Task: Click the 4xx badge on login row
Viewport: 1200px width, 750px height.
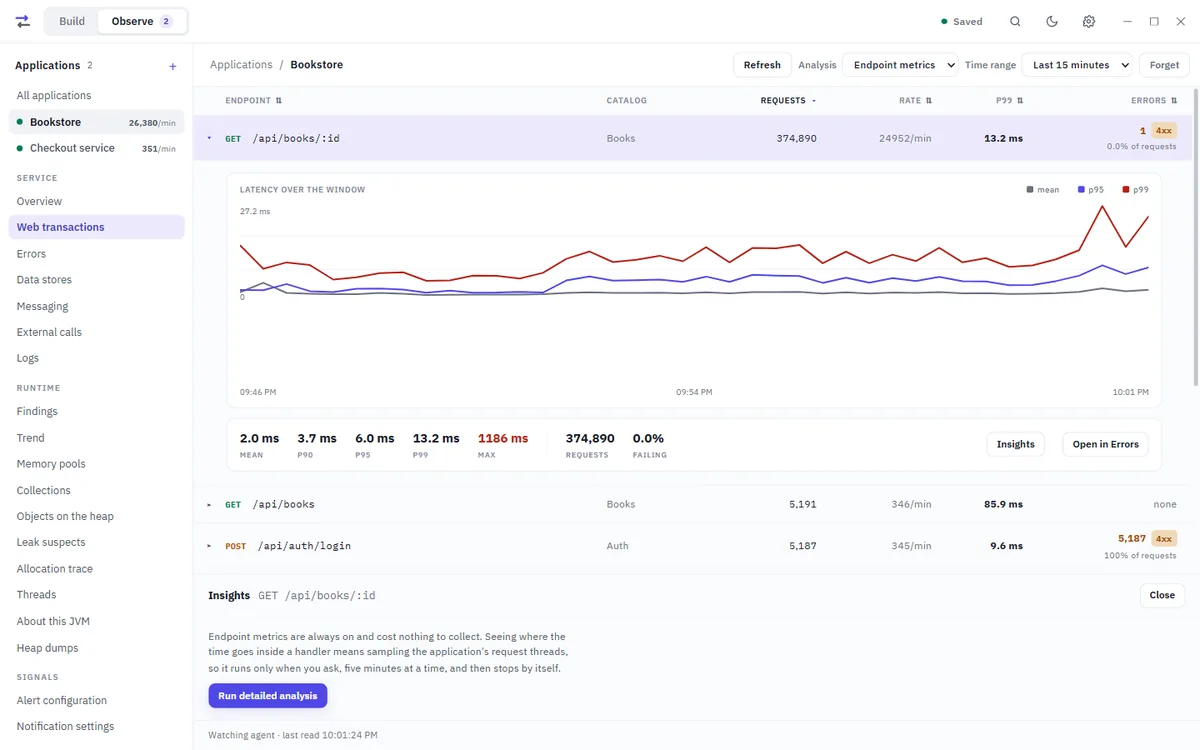Action: (1163, 538)
